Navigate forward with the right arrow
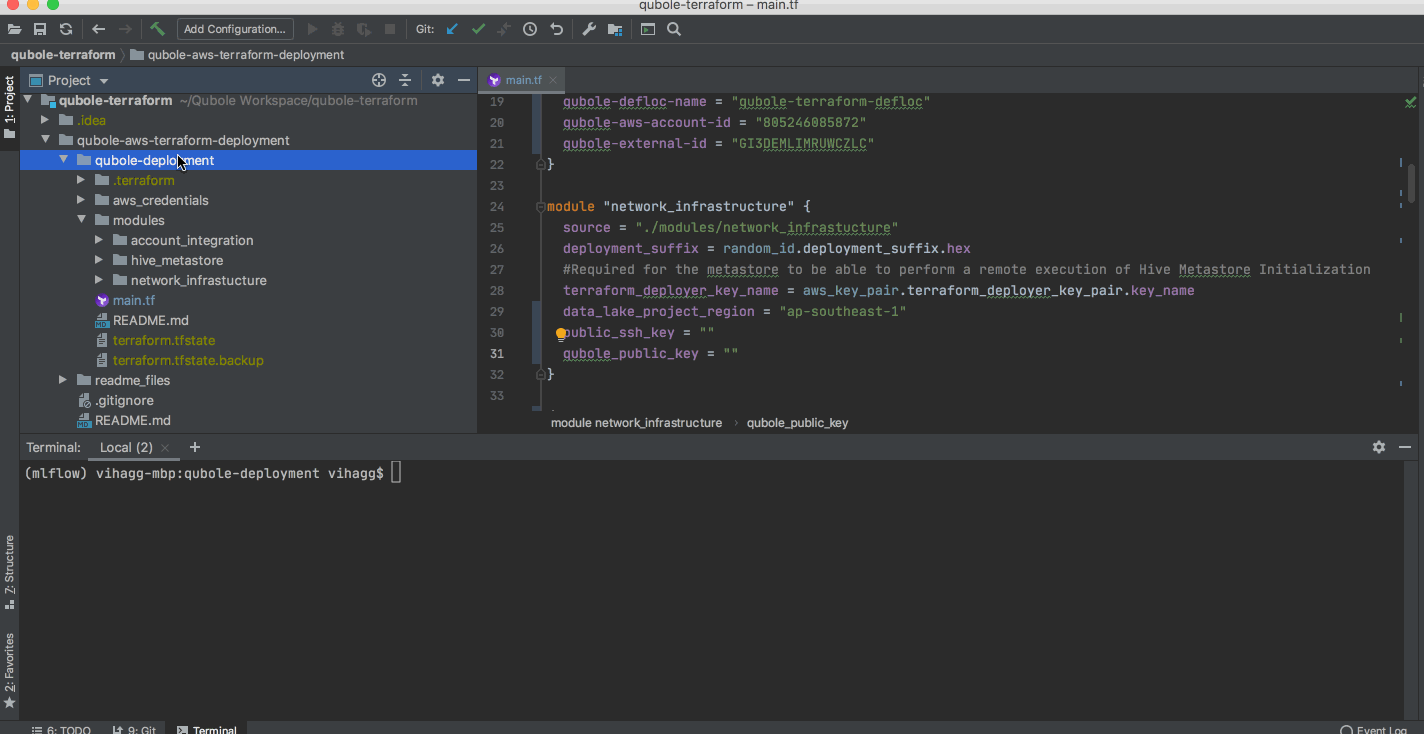 125,29
